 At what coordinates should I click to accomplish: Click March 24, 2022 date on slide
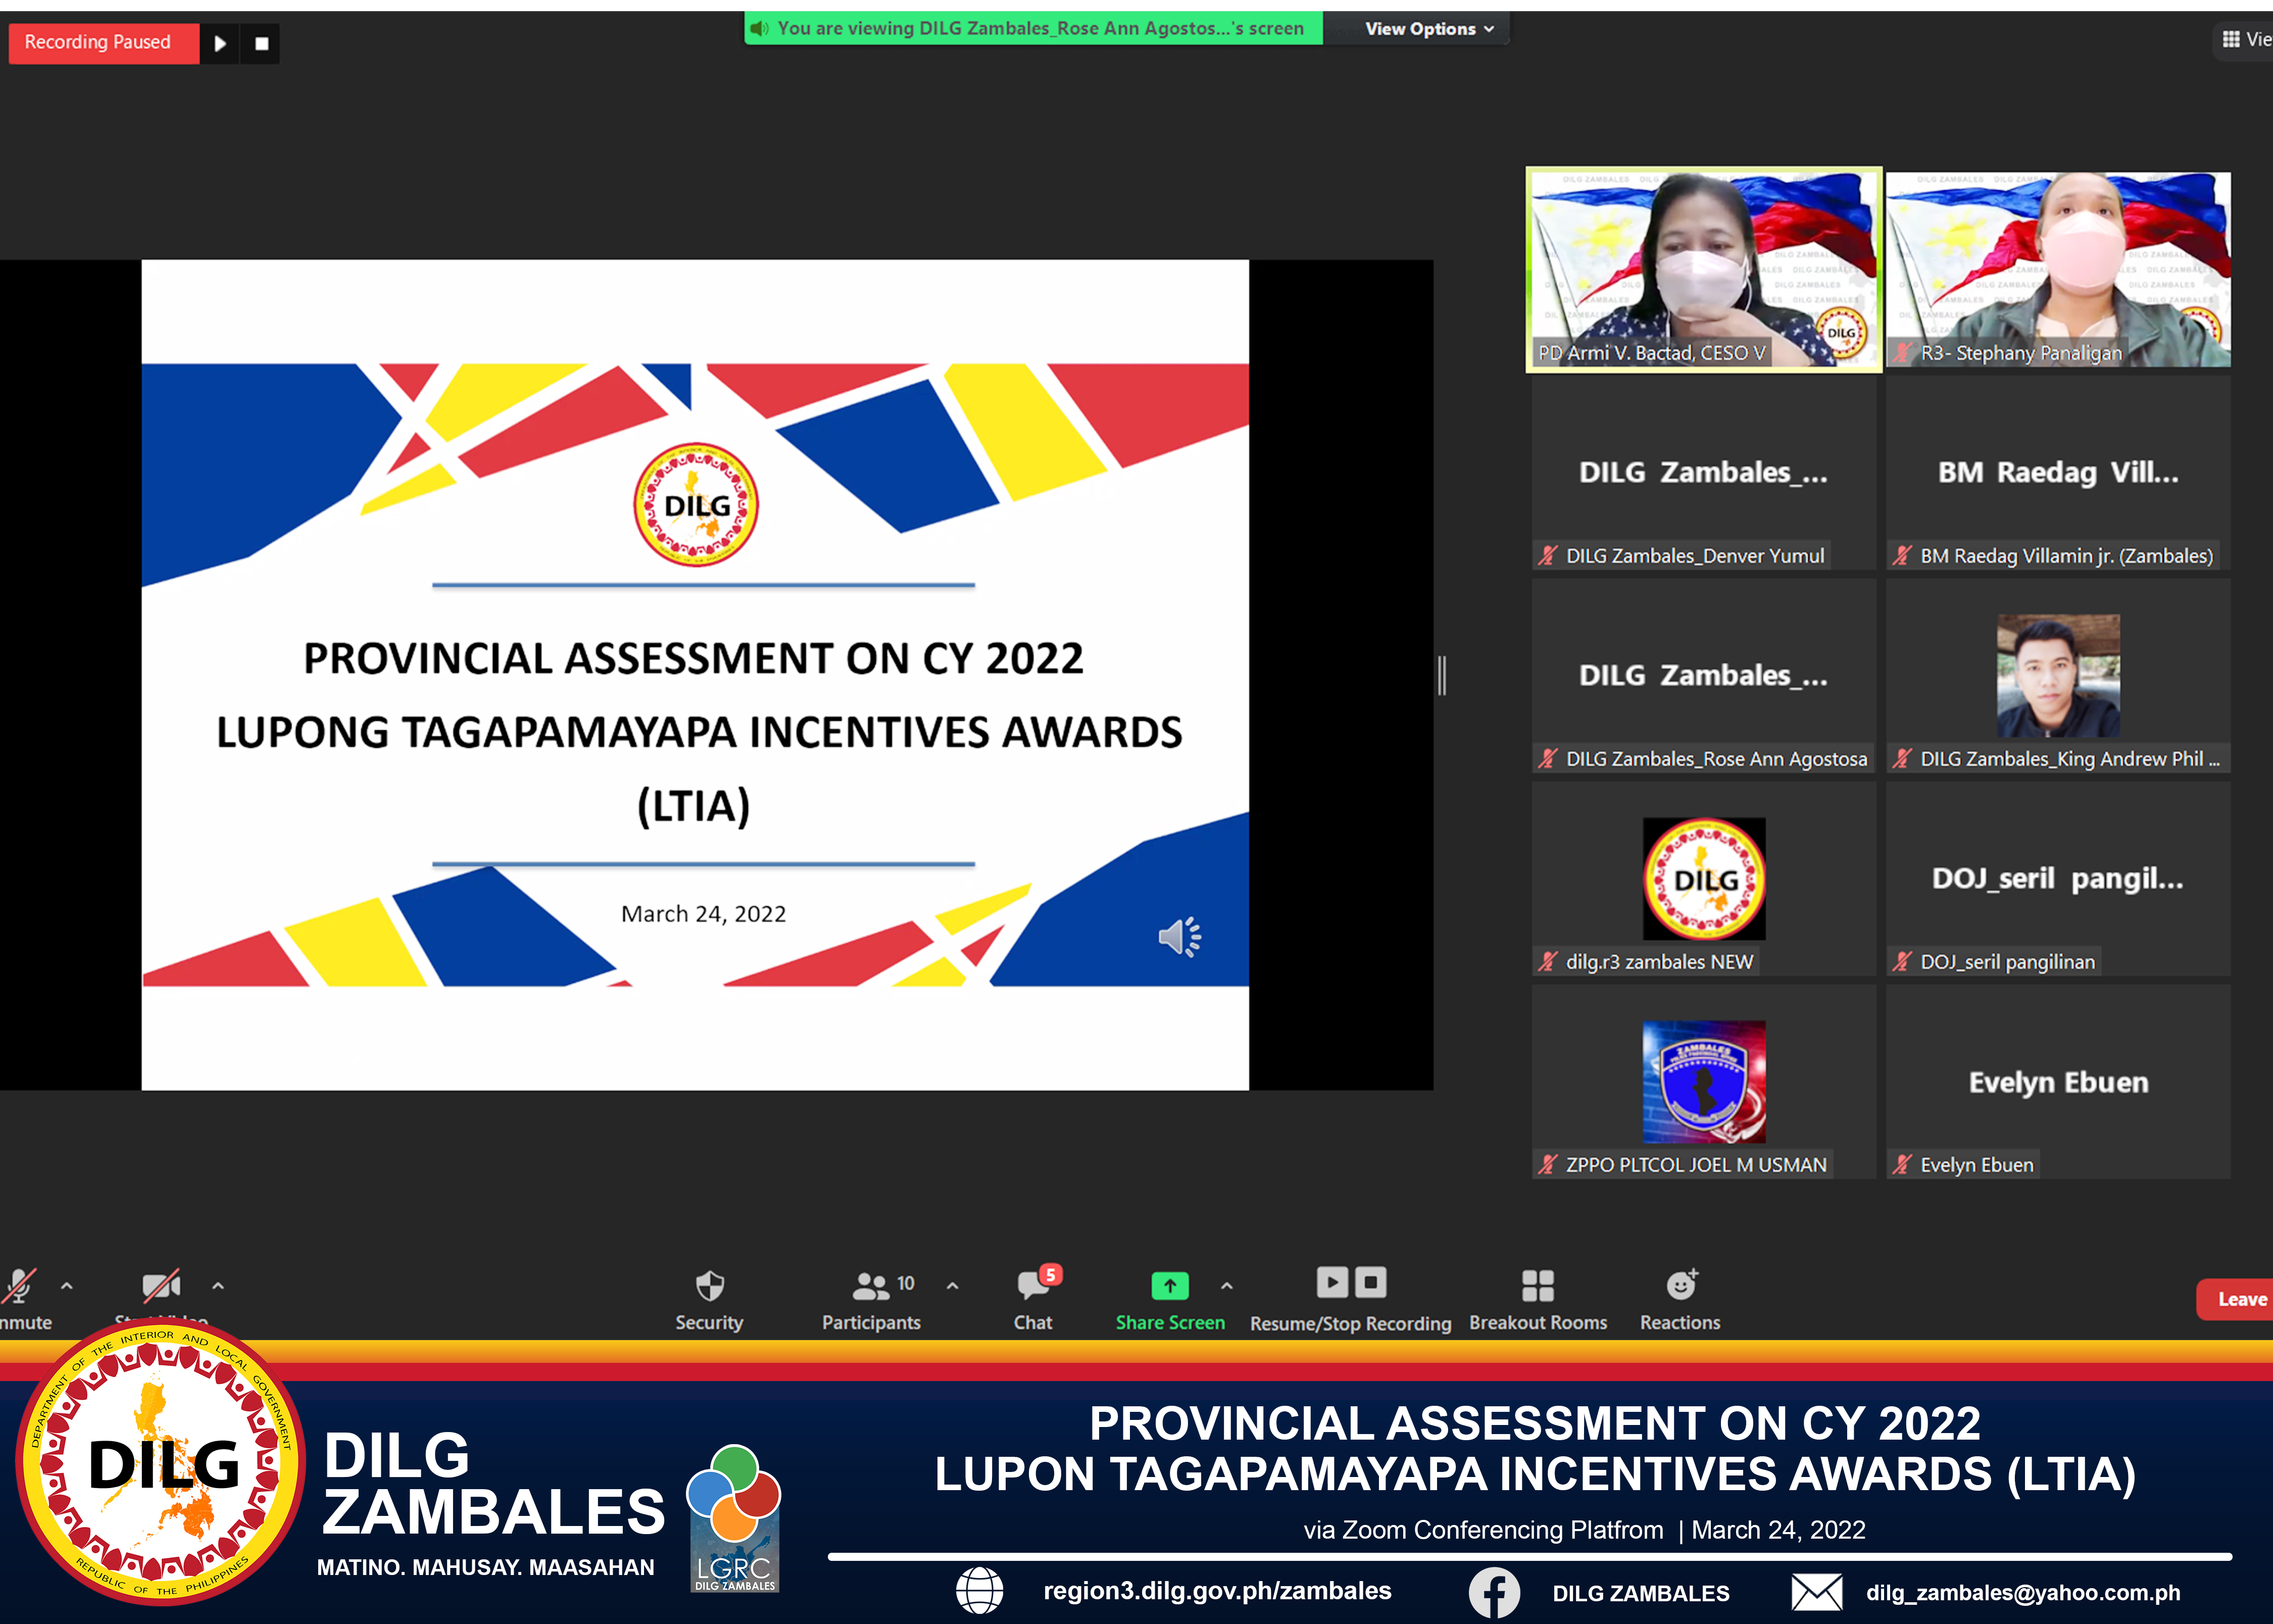[703, 914]
